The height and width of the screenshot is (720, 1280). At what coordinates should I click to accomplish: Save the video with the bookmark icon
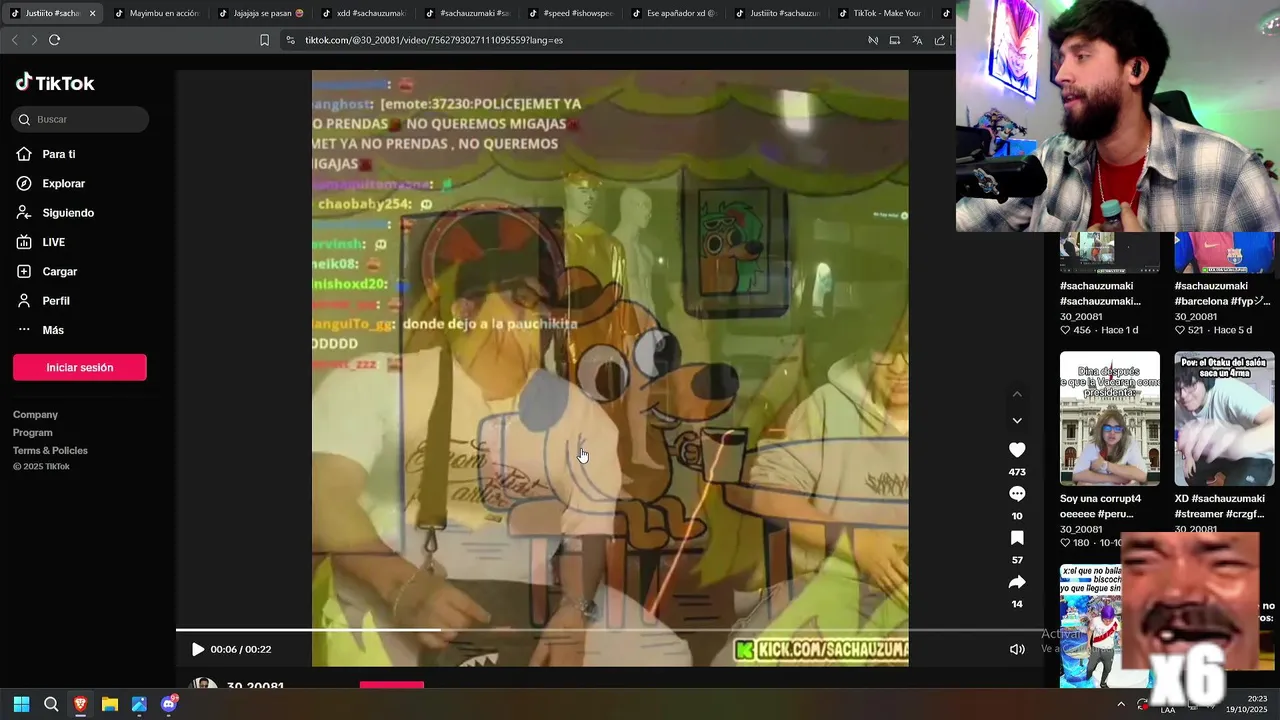(1017, 538)
